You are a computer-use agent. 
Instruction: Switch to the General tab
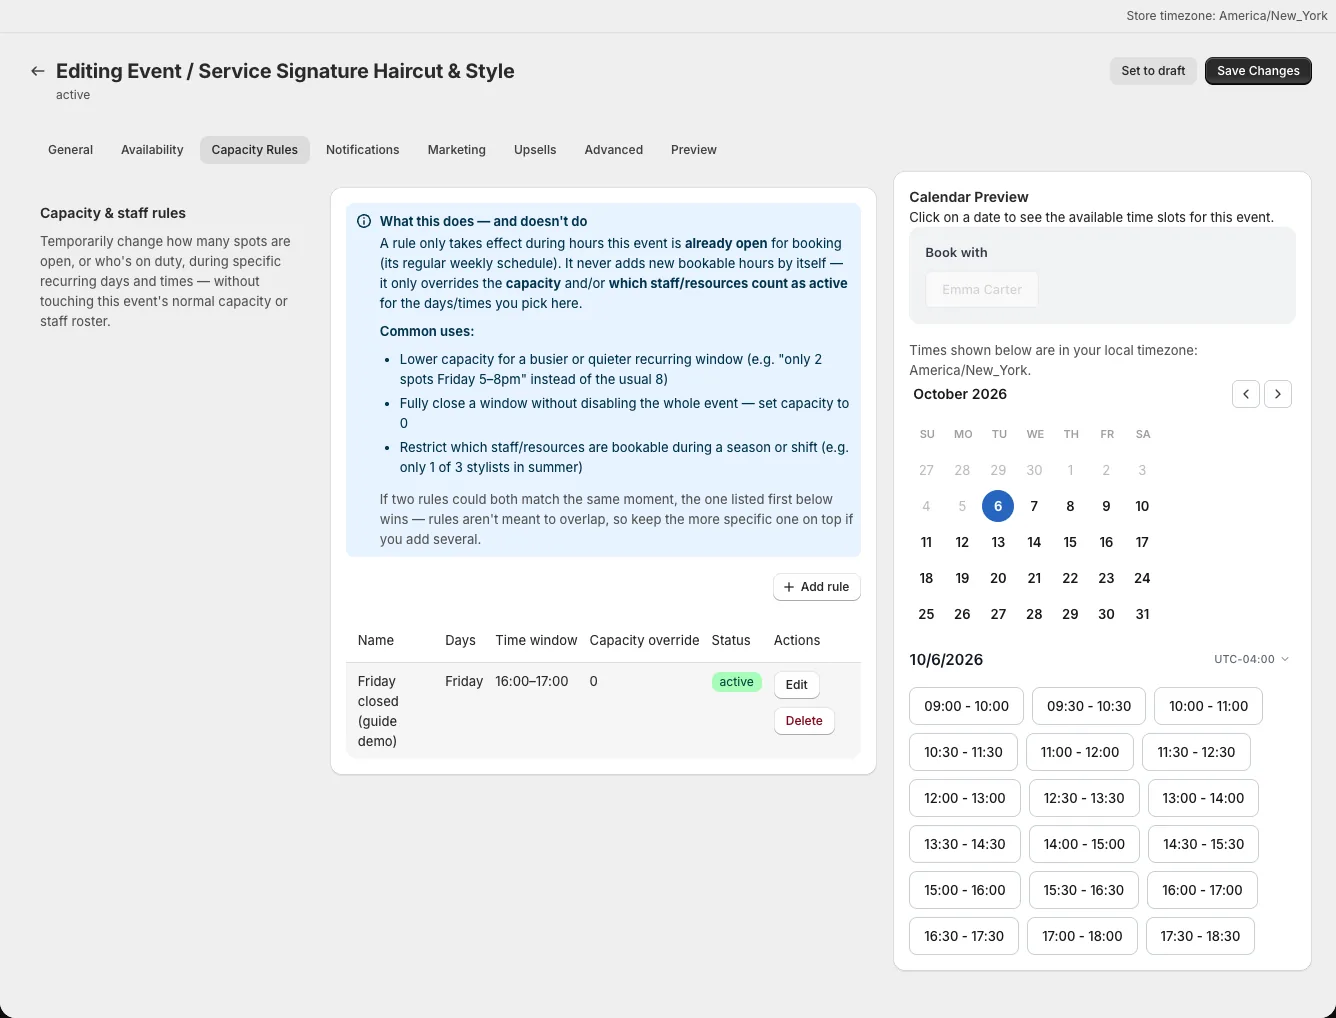(70, 150)
